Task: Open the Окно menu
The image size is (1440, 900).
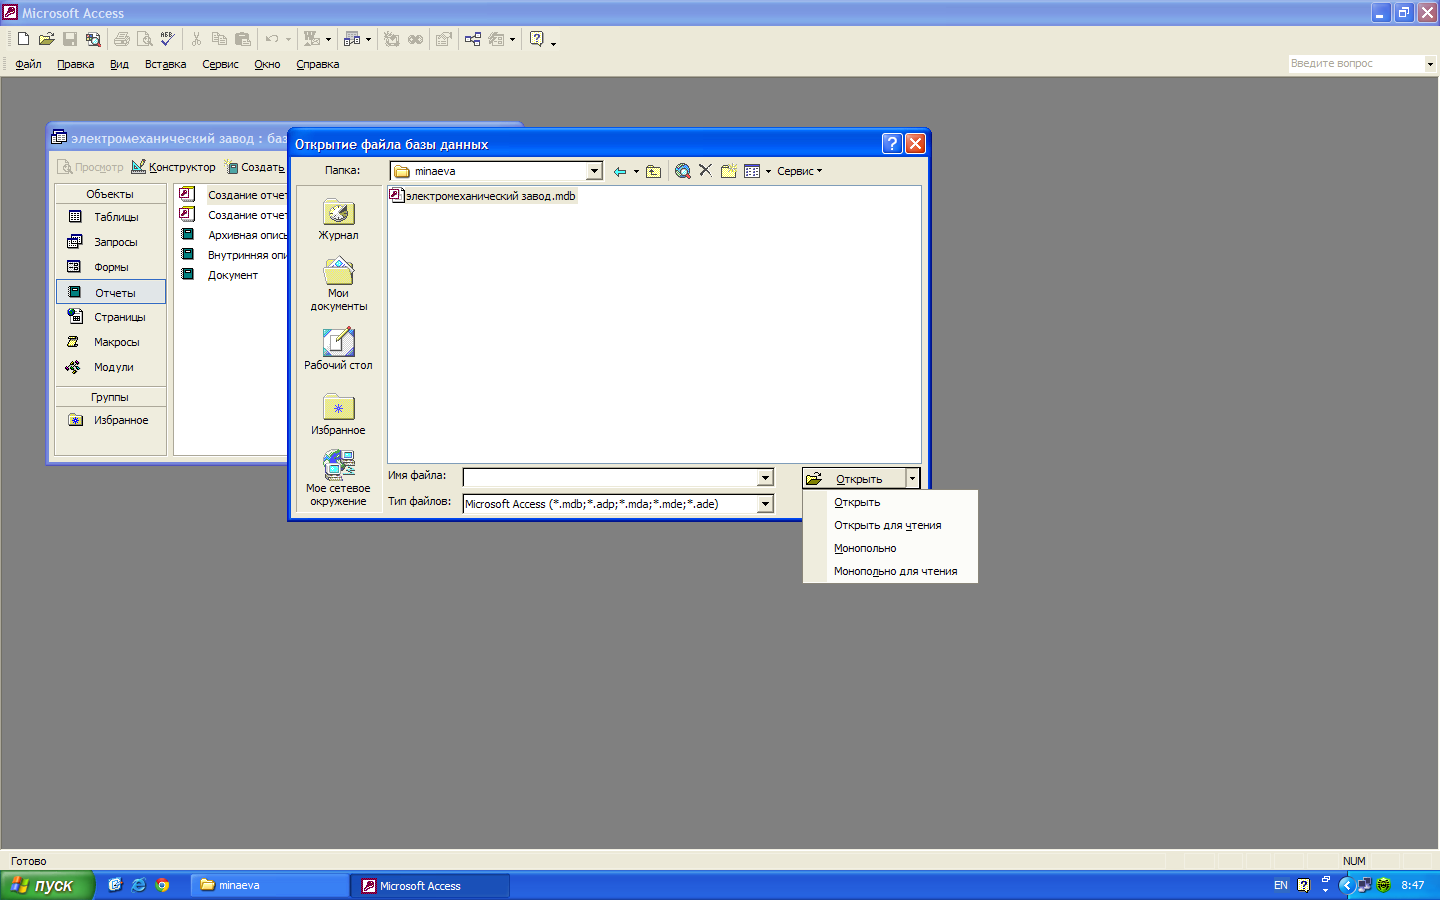Action: 267,64
